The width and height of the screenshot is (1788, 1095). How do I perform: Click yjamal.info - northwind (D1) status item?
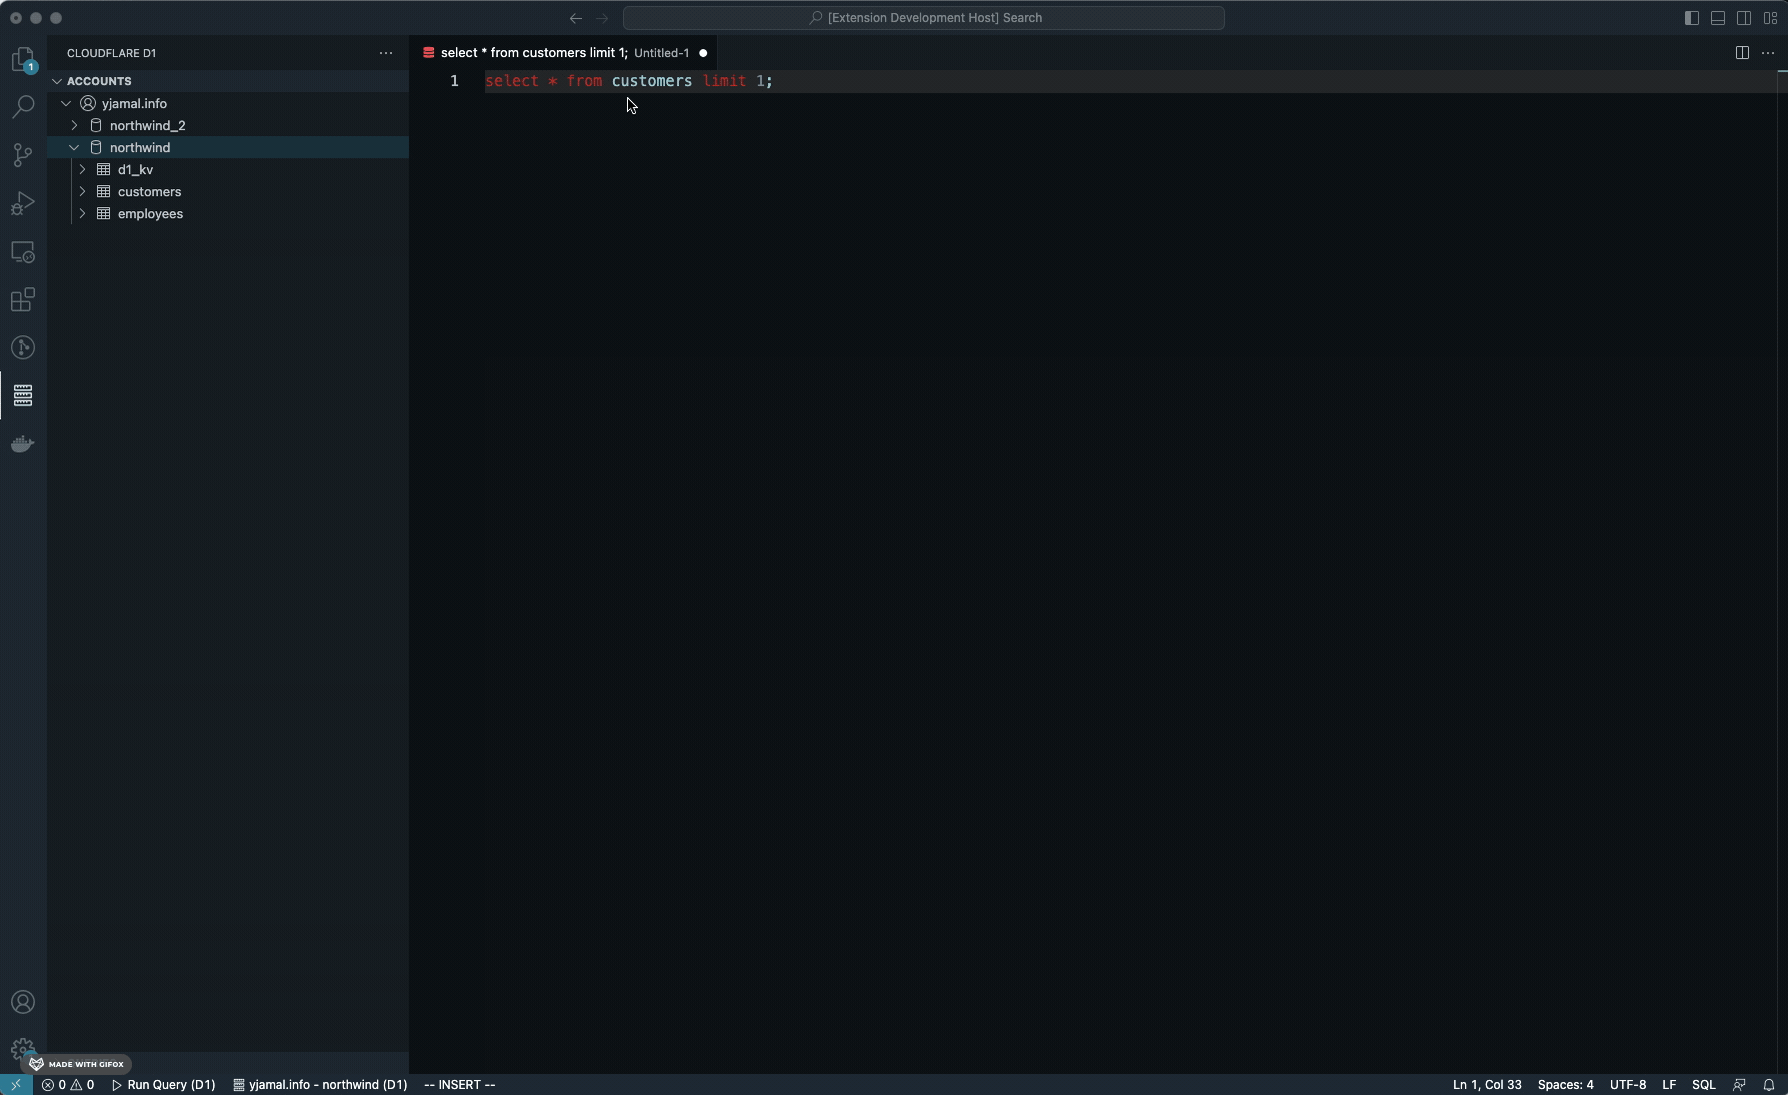(320, 1084)
